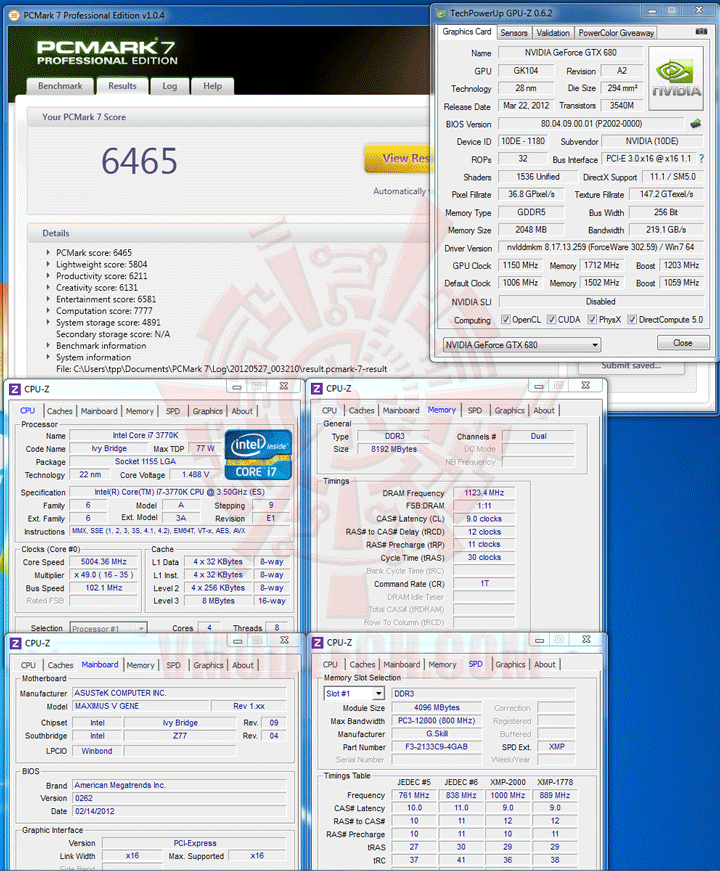Click the NVIDIA logo in GPU-Z
Screen dimensions: 720x871
point(676,78)
